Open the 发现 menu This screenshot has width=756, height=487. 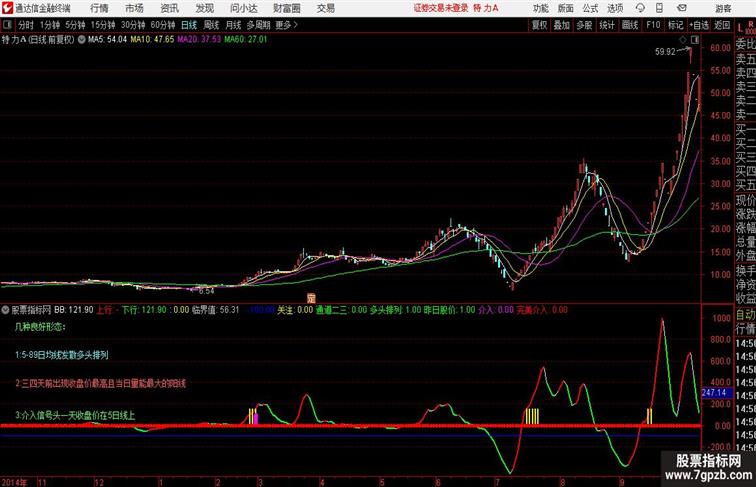(204, 8)
